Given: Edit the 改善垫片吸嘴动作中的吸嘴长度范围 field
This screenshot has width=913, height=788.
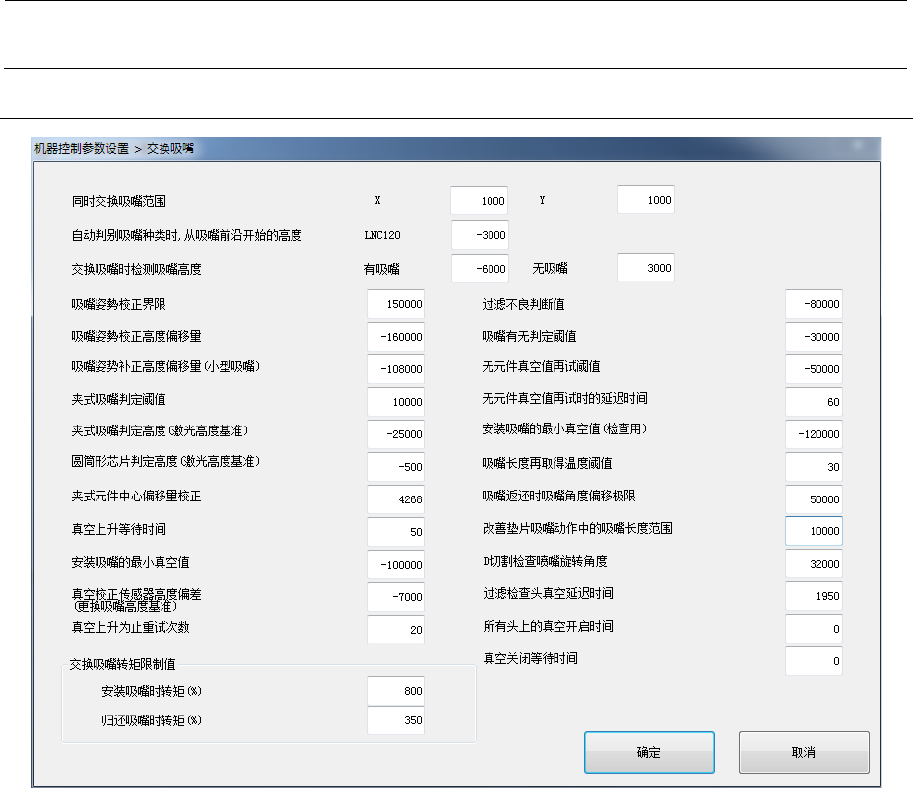Looking at the screenshot, I should click(813, 531).
